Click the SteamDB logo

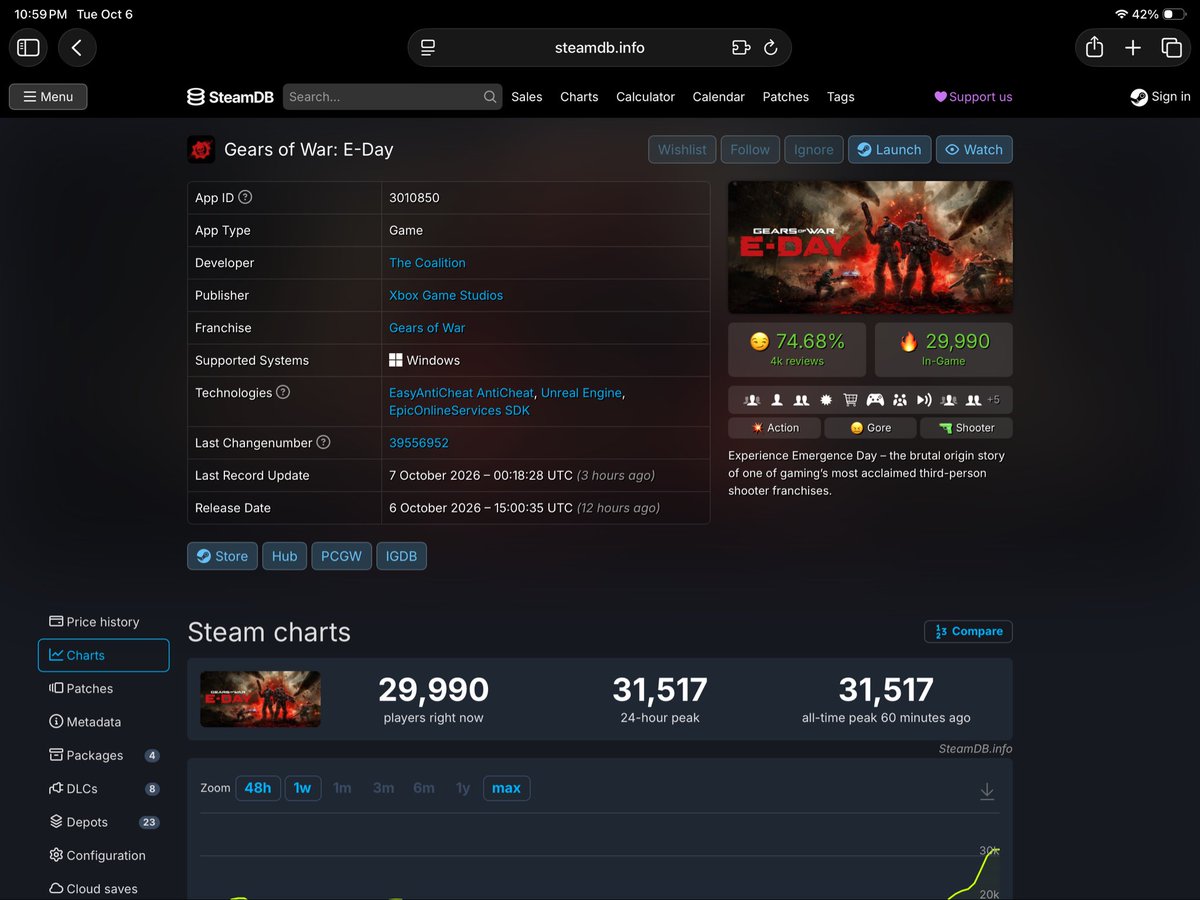point(231,97)
